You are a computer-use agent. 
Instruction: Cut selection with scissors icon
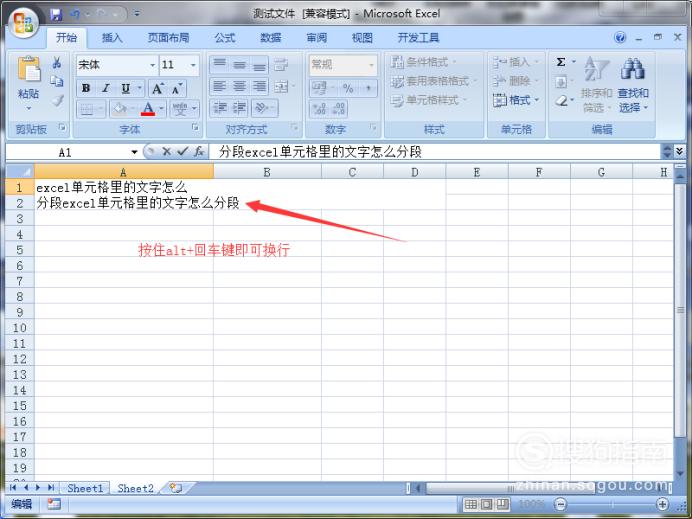56,63
